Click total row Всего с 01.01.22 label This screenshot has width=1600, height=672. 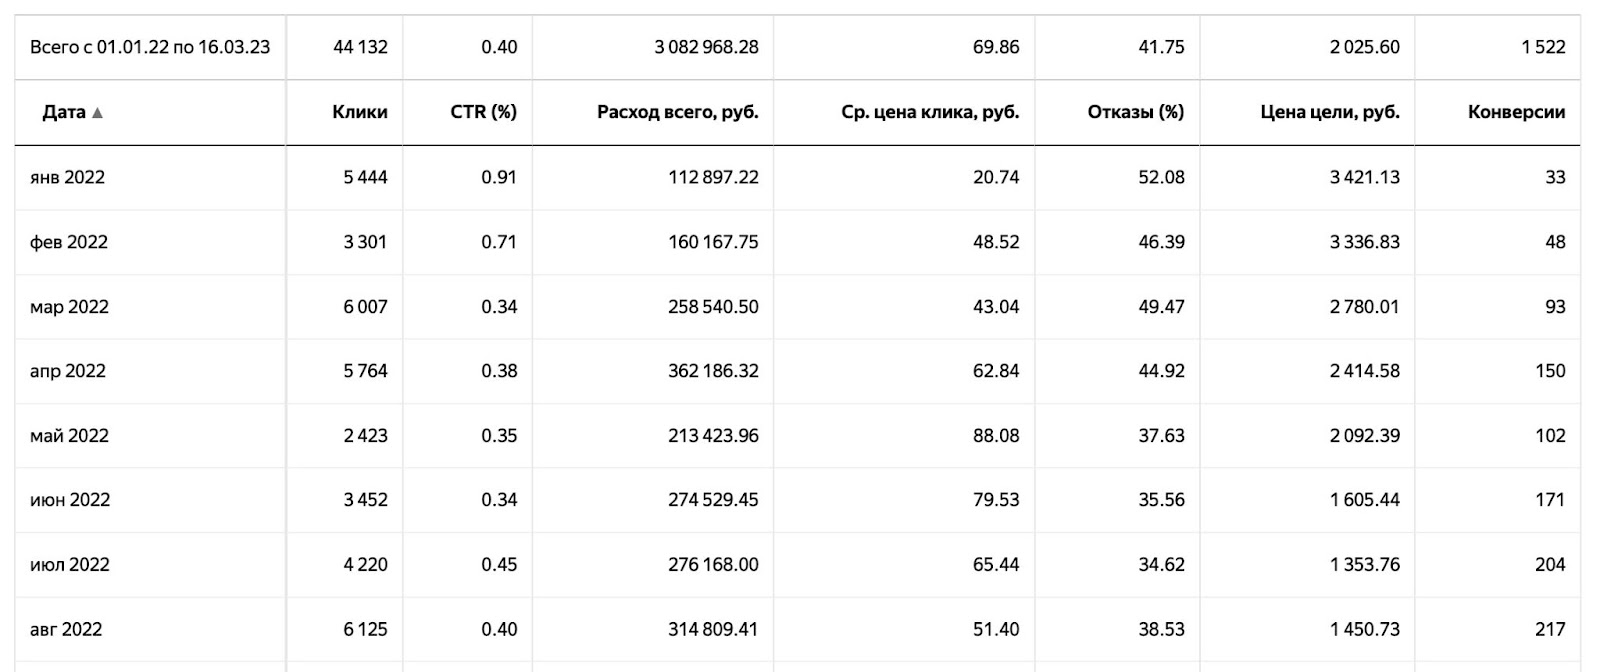point(150,47)
